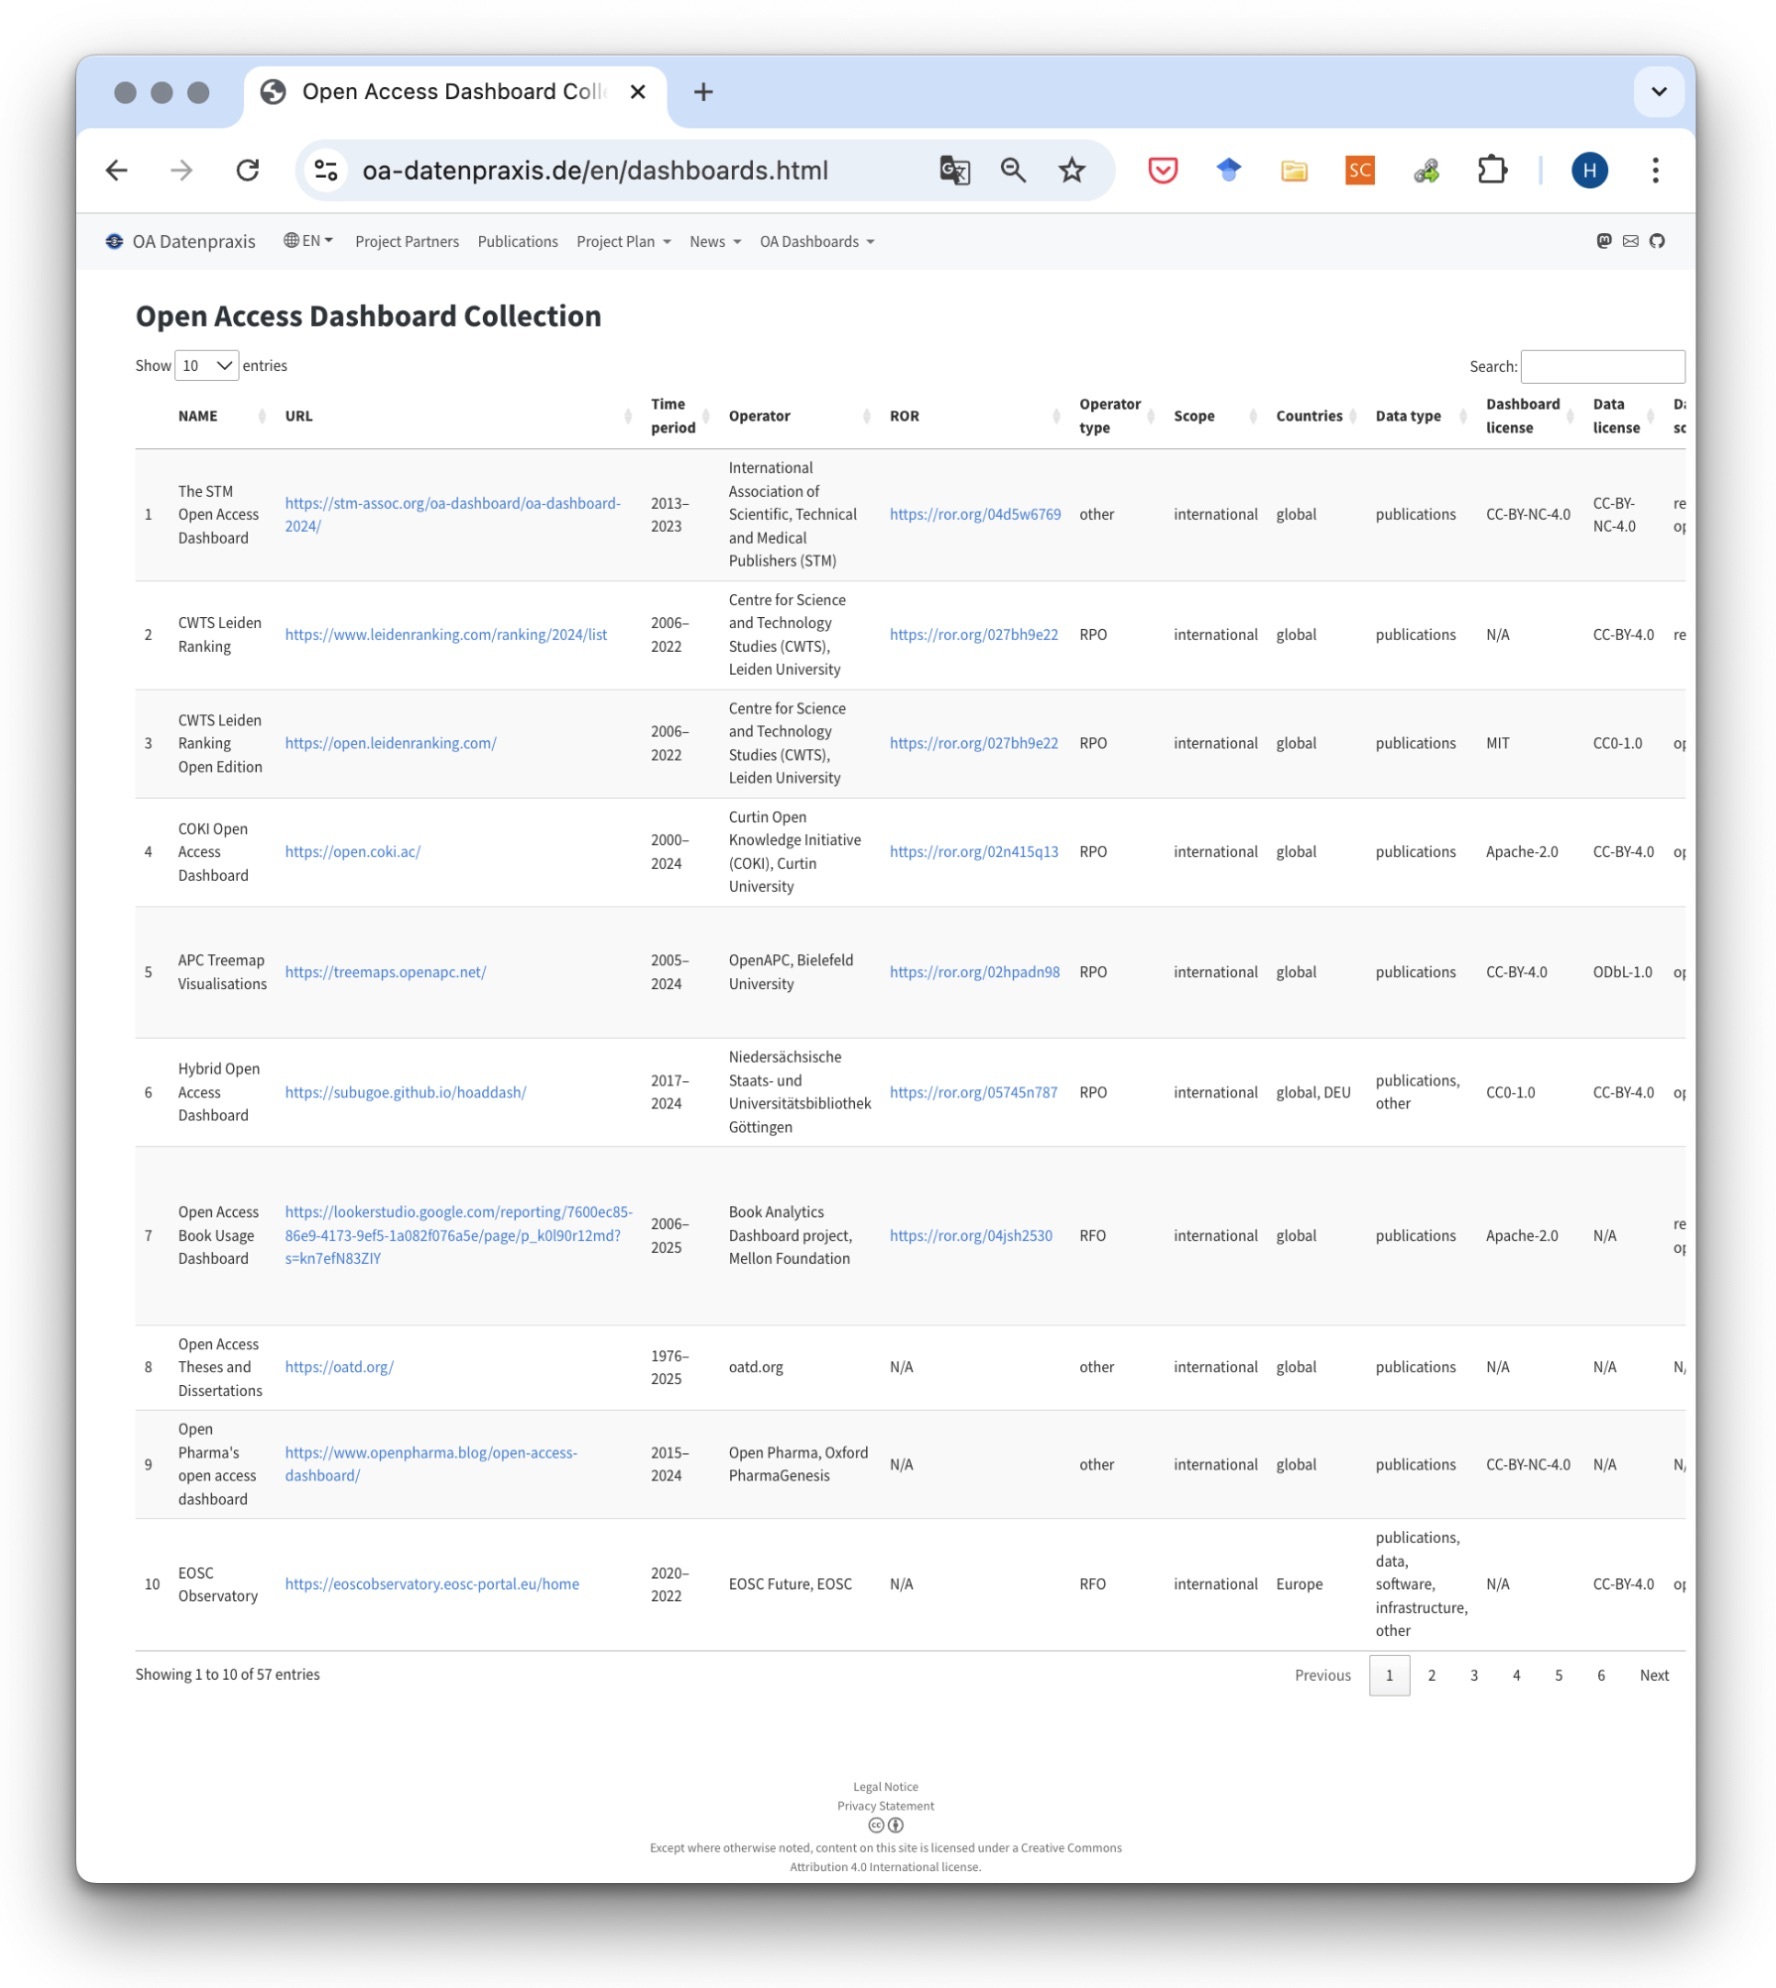The image size is (1776, 1988).
Task: Open the leidenranking.com ranking 2024 list link
Action: pyautogui.click(x=446, y=635)
